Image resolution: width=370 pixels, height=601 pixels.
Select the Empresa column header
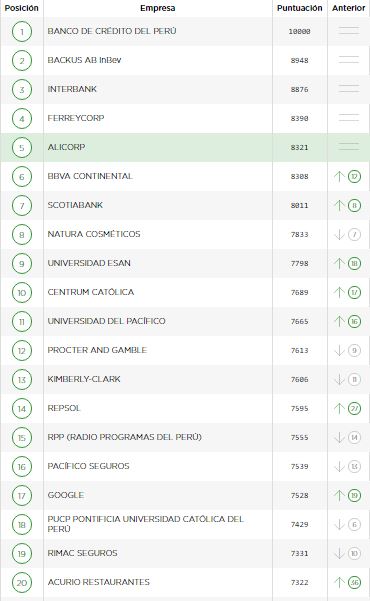[158, 8]
